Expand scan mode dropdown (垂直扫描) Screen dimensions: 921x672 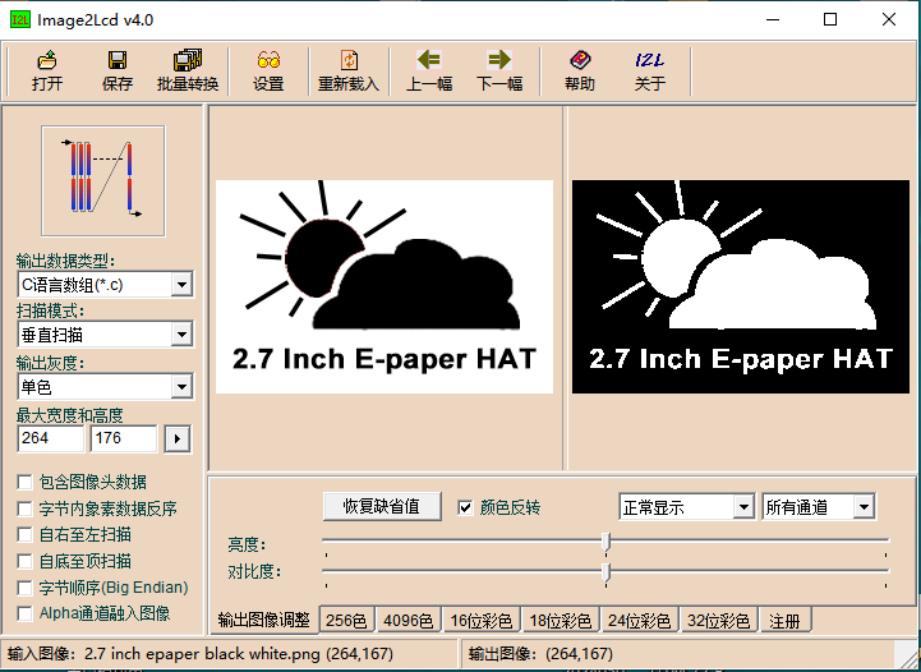click(x=181, y=336)
